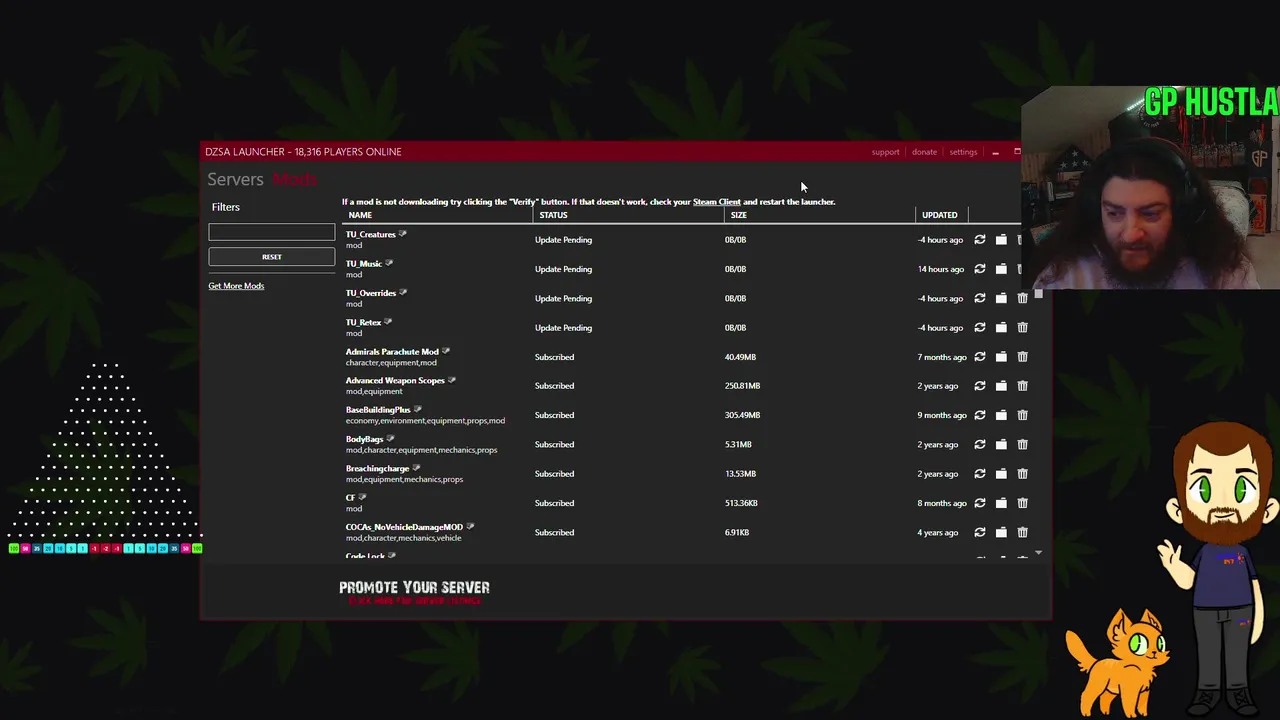Click Get More Mods link
Screen dimensions: 1280x720
(236, 286)
